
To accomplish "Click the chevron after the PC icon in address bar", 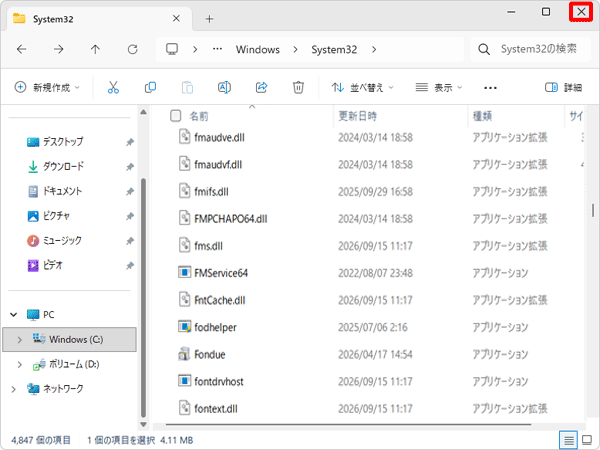I will (195, 49).
